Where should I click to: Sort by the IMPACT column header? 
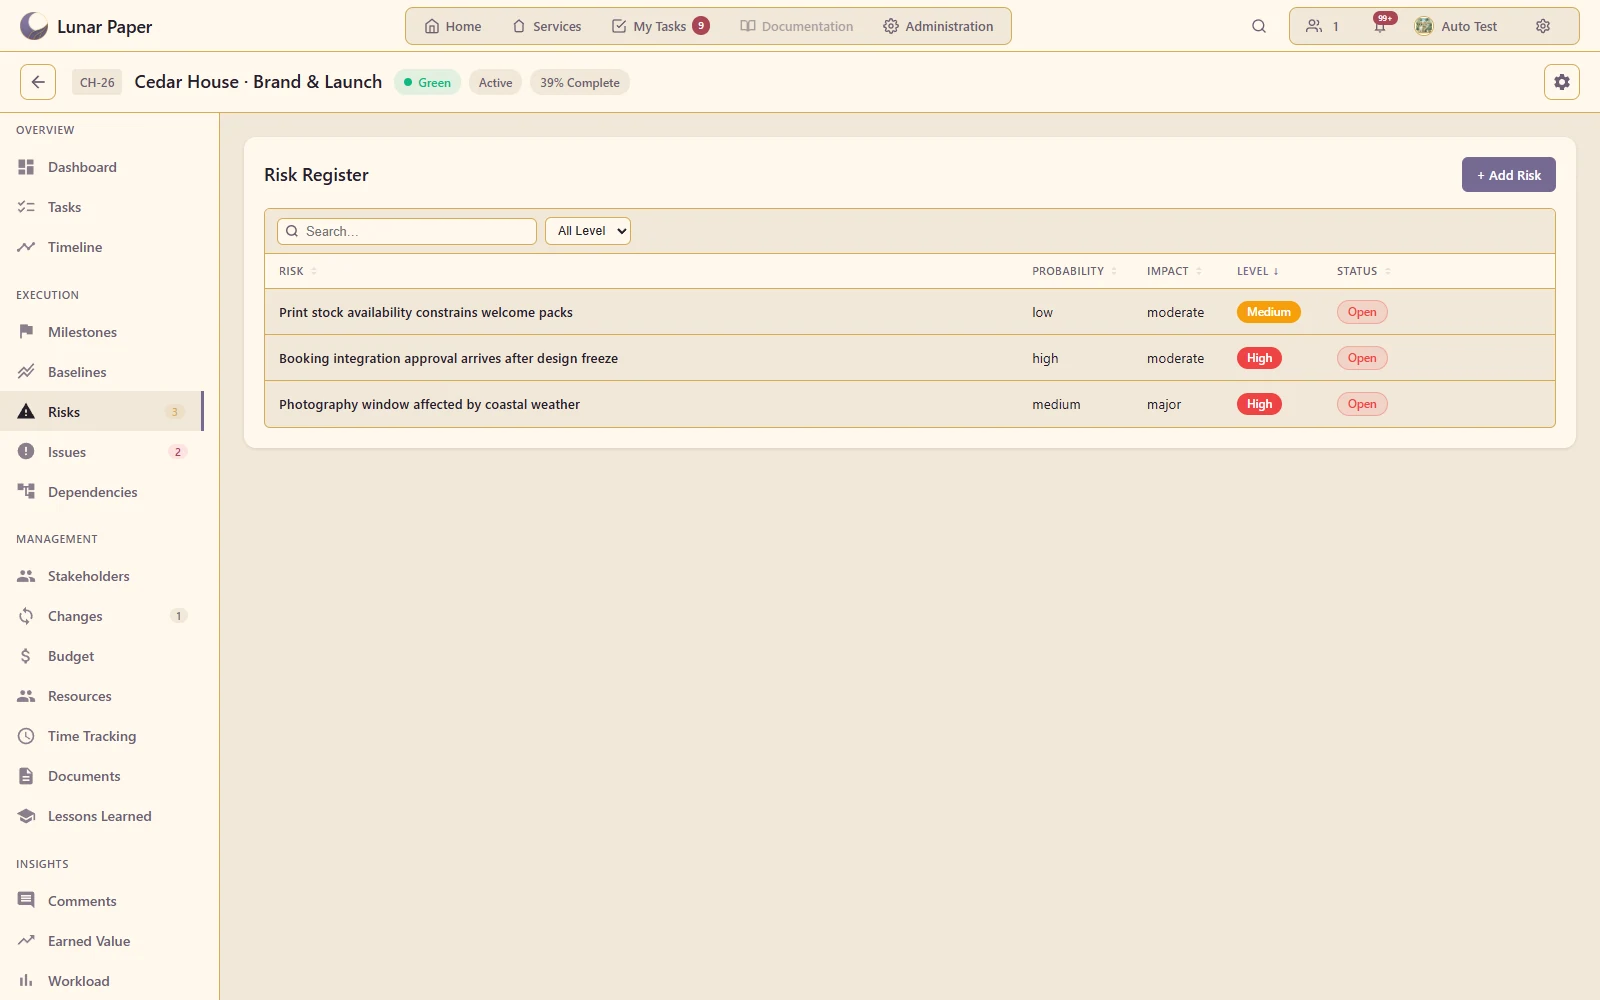(1174, 271)
